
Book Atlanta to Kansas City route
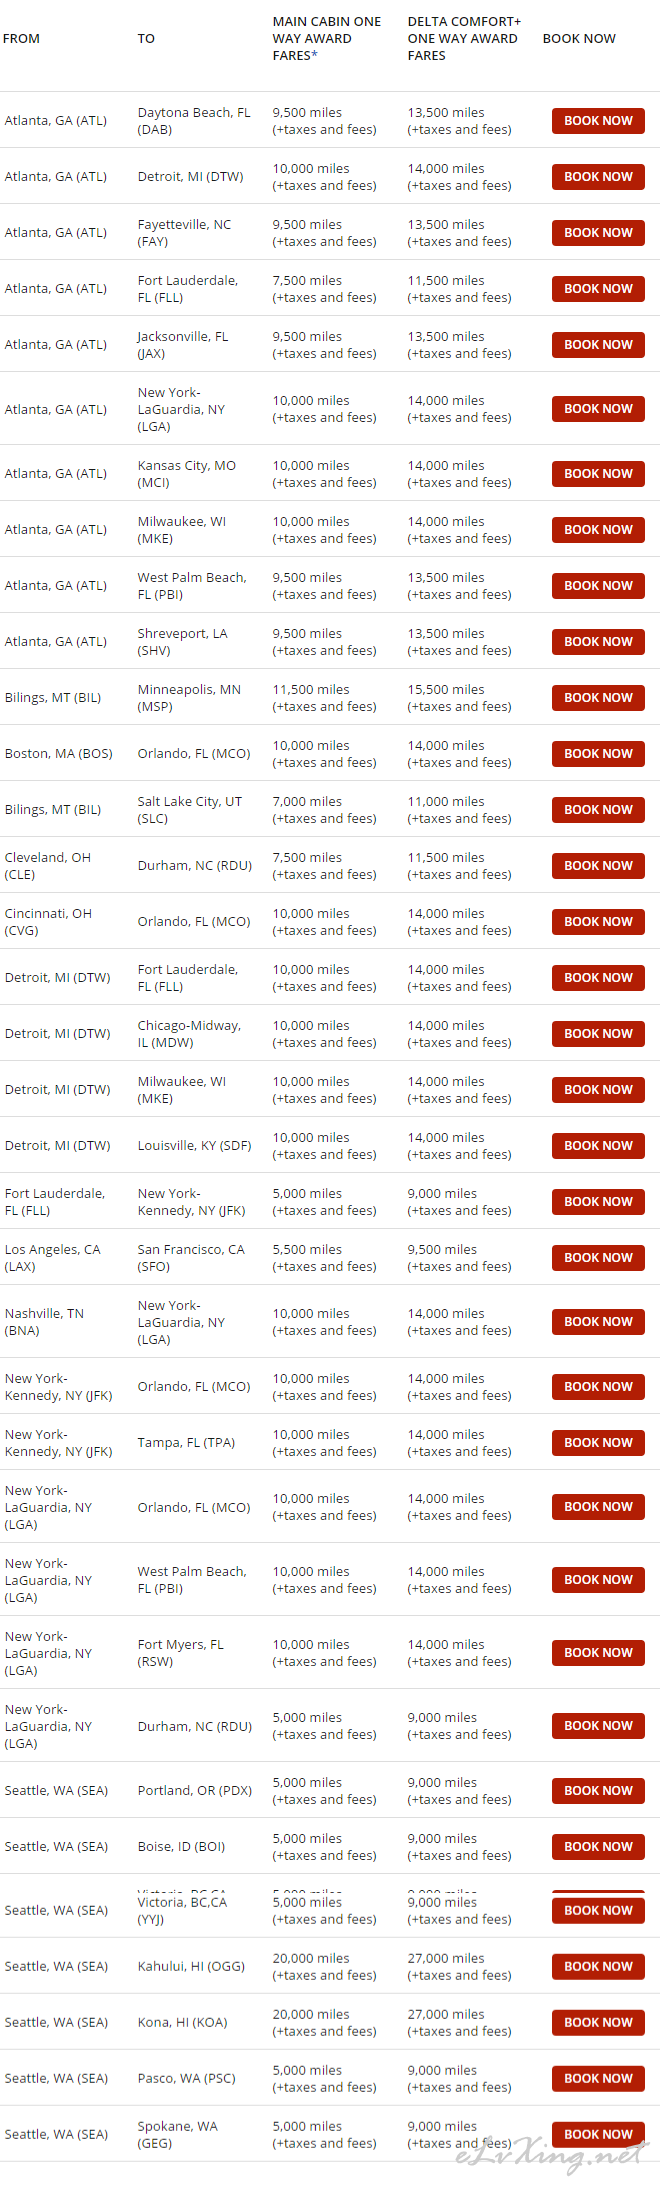pos(598,474)
